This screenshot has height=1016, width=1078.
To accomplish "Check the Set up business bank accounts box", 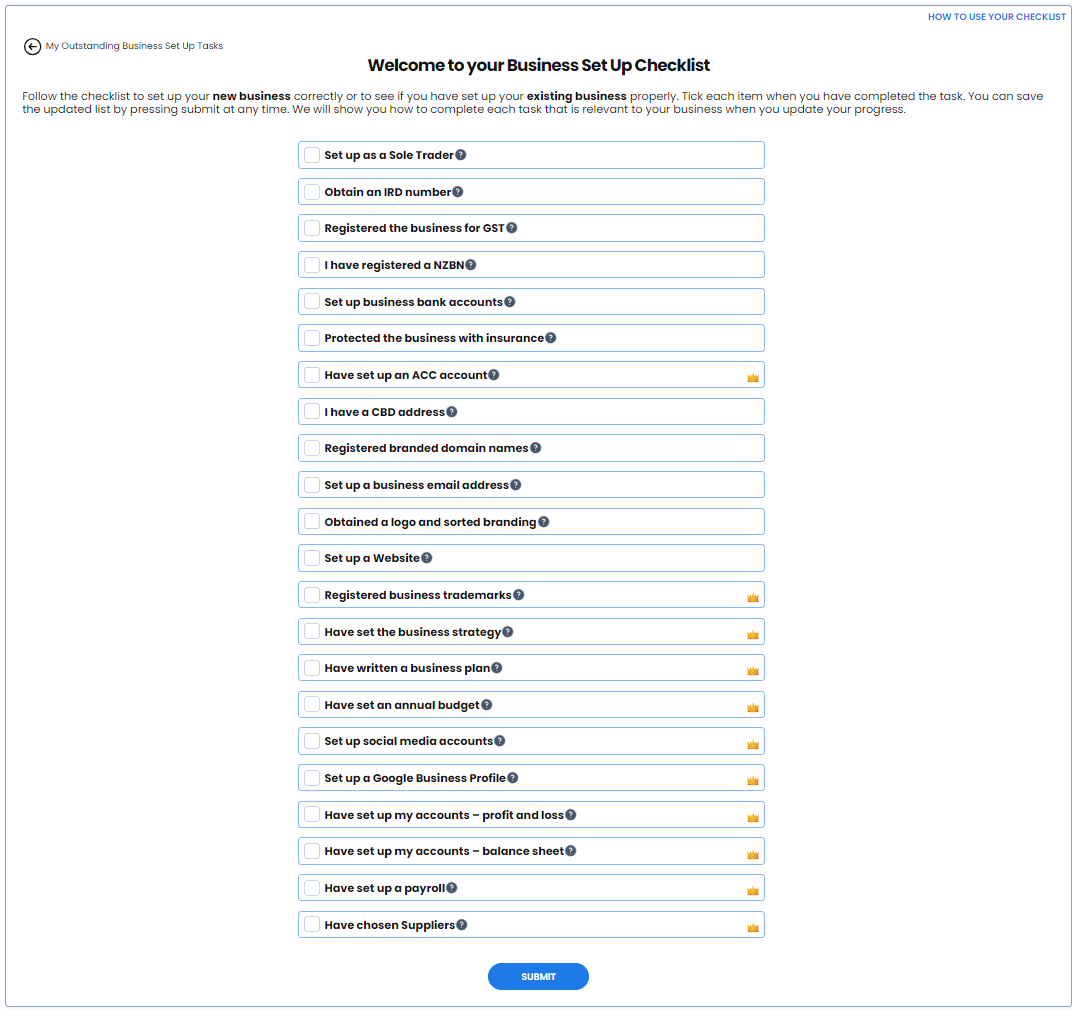I will click(x=312, y=301).
